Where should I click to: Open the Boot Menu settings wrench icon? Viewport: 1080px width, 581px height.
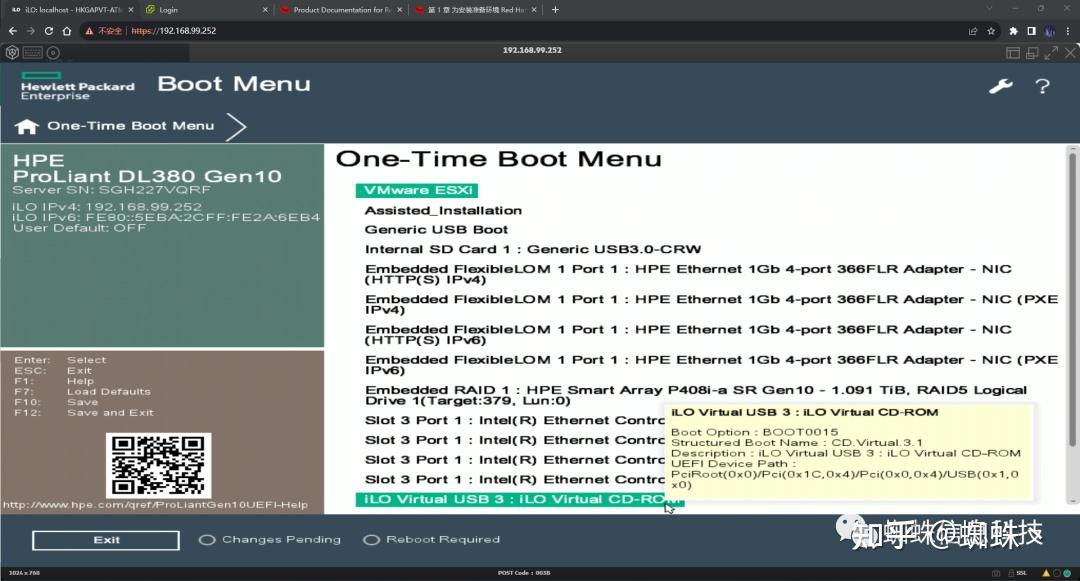click(x=1001, y=86)
